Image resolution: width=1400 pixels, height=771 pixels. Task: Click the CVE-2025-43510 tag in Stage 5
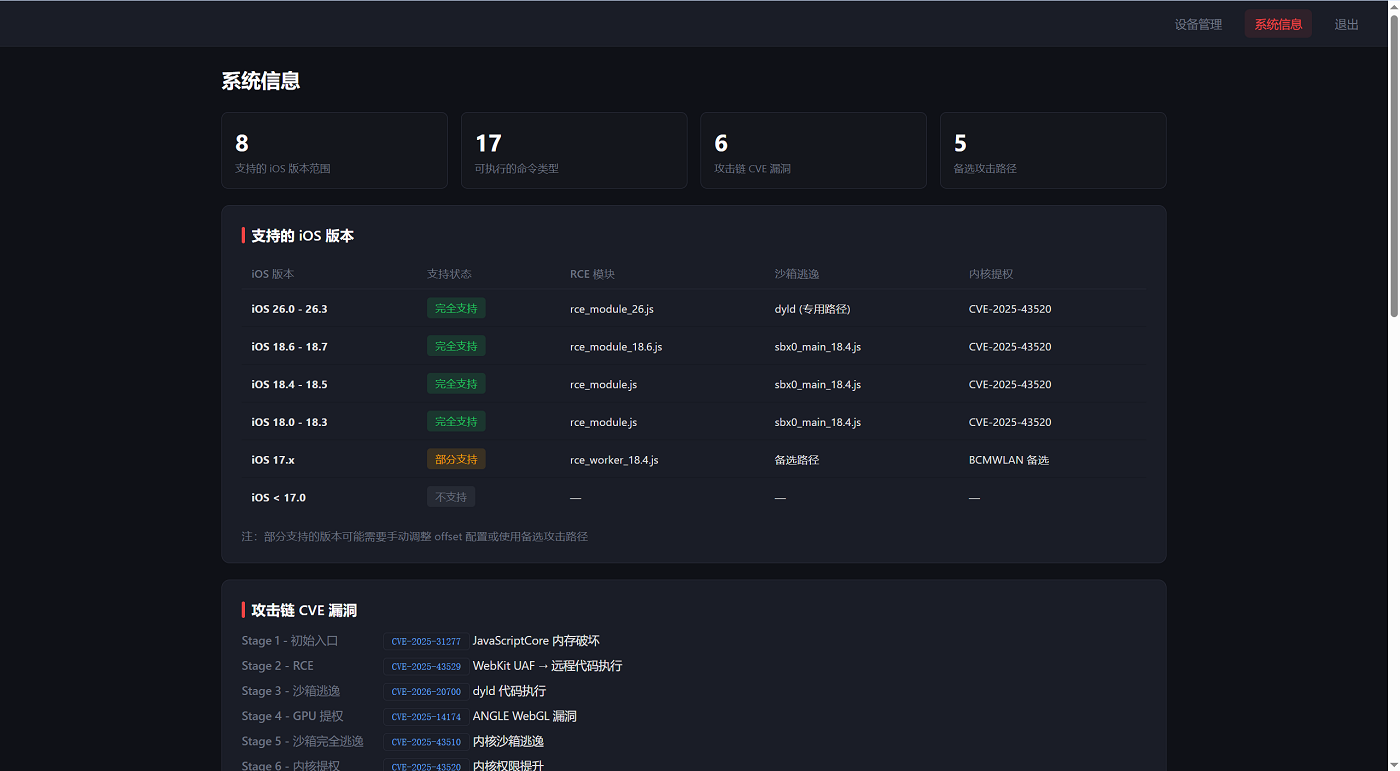[x=426, y=742]
